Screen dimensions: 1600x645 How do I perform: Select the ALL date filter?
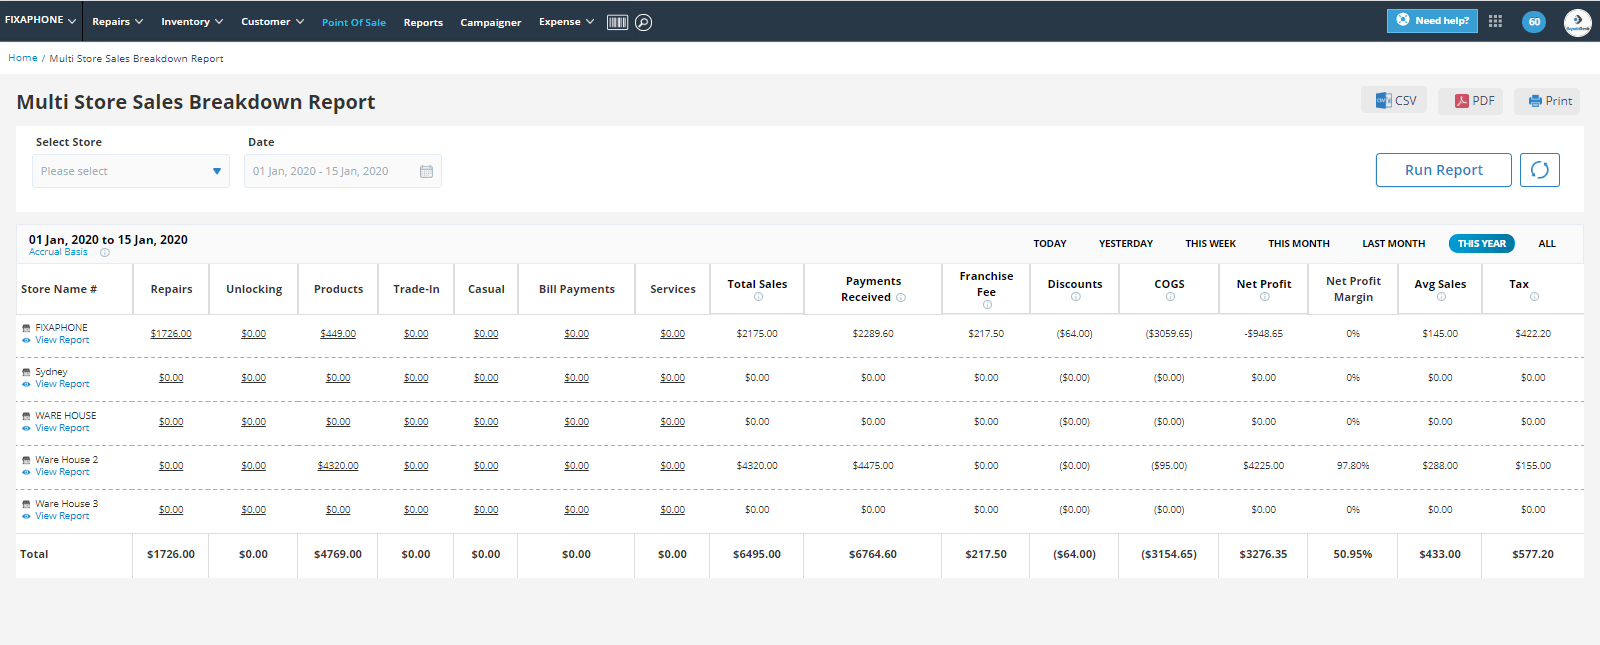coord(1547,244)
